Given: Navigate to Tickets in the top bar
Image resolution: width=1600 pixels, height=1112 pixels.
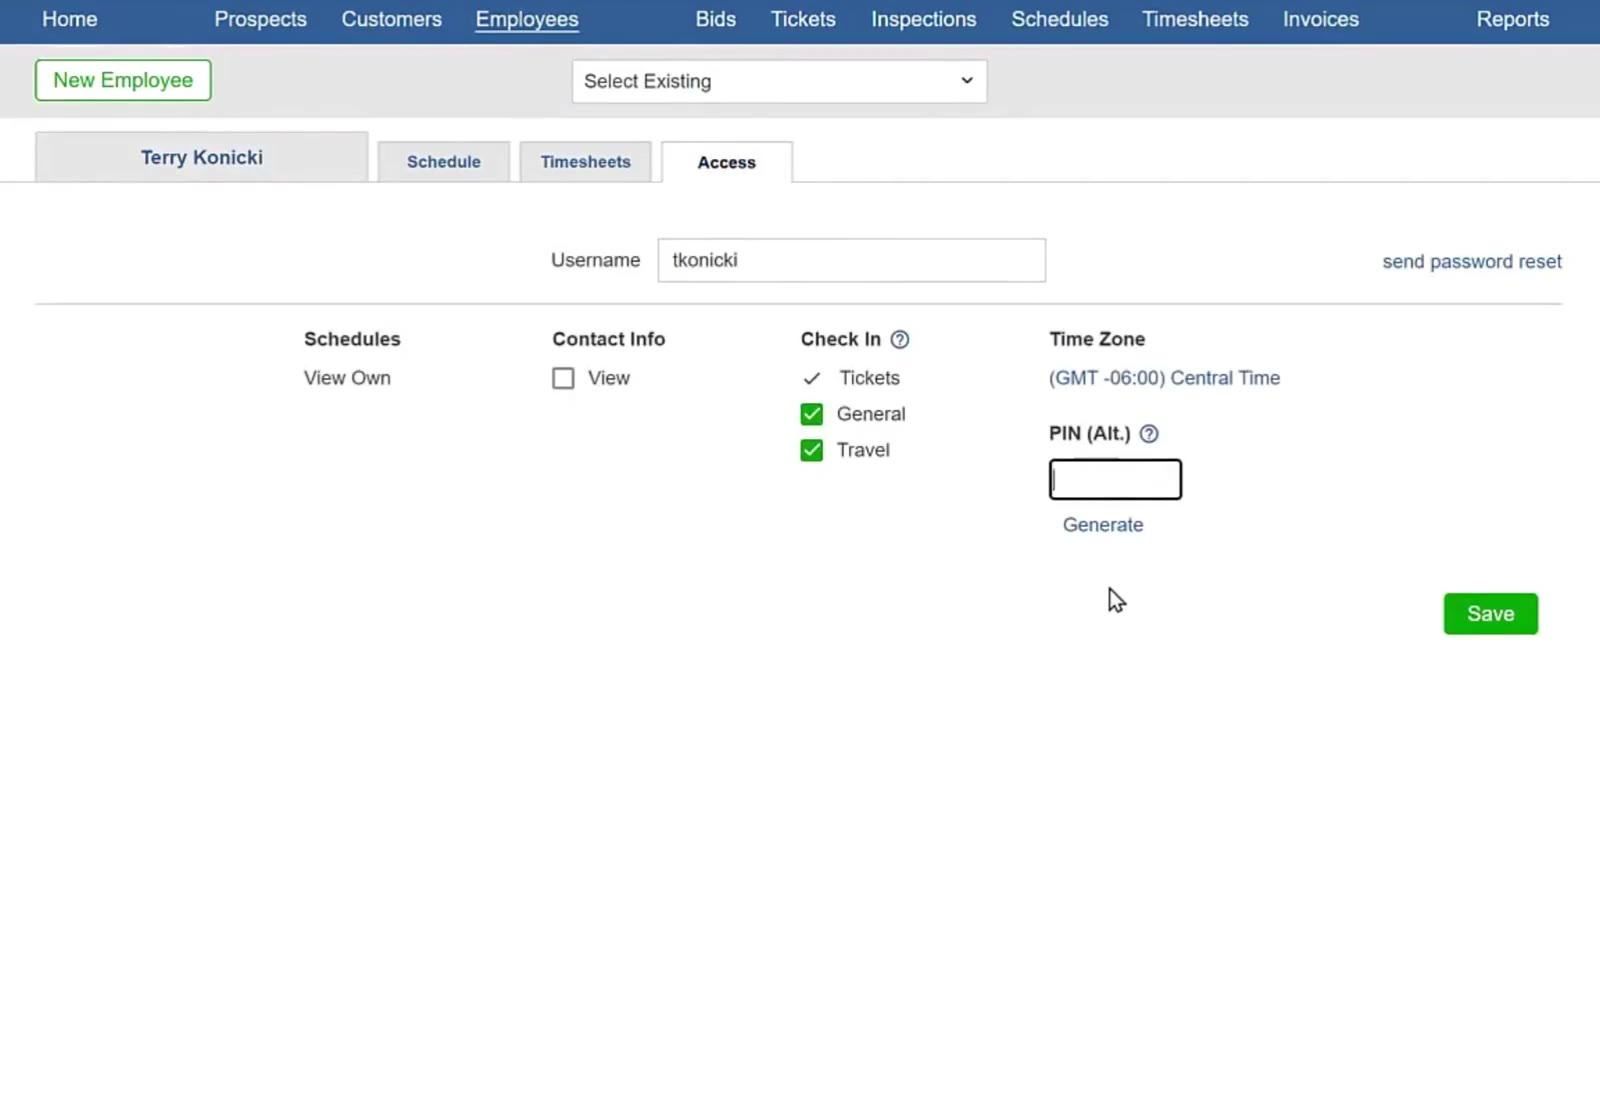Looking at the screenshot, I should pyautogui.click(x=803, y=19).
